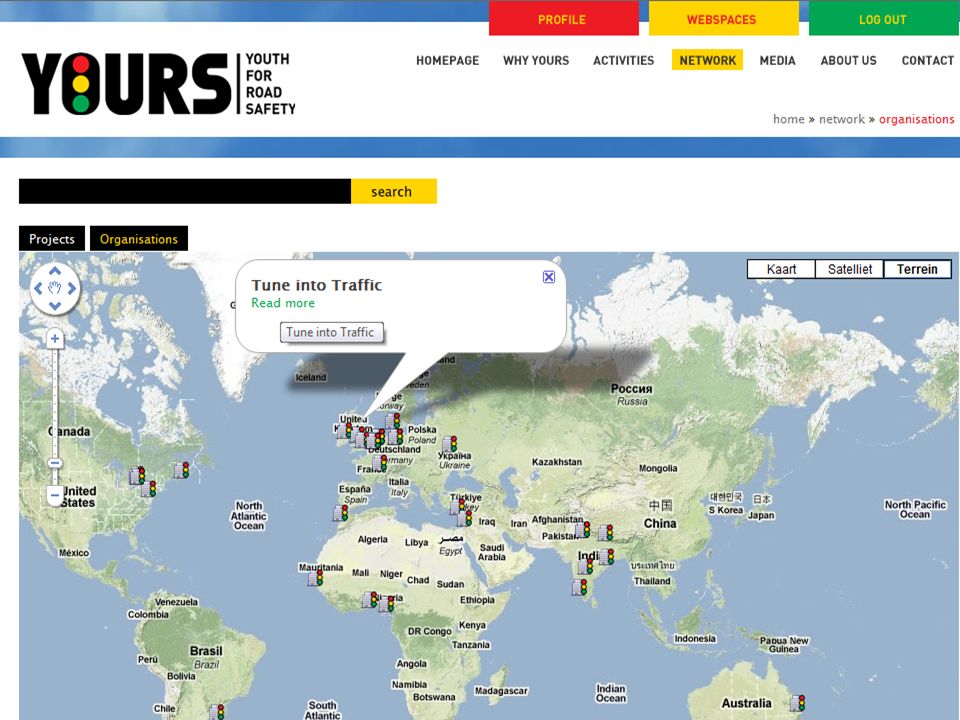This screenshot has width=960, height=720.
Task: Select the marker off the US northeast coast
Action: coord(182,470)
